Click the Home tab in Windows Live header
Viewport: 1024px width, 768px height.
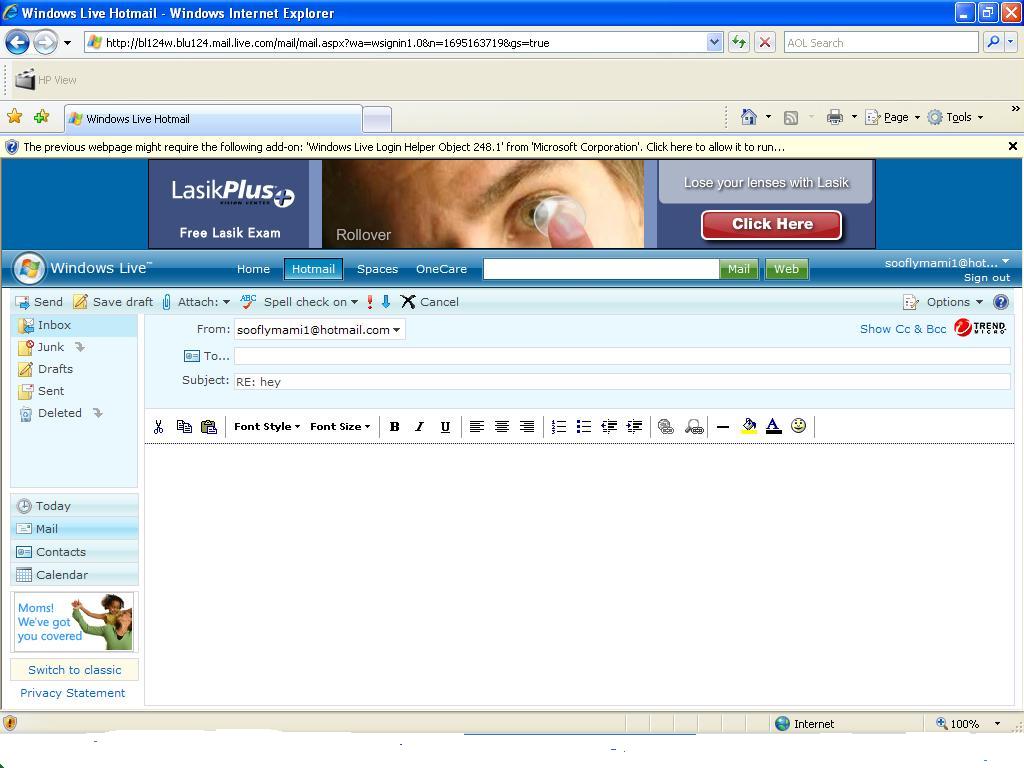[x=253, y=269]
